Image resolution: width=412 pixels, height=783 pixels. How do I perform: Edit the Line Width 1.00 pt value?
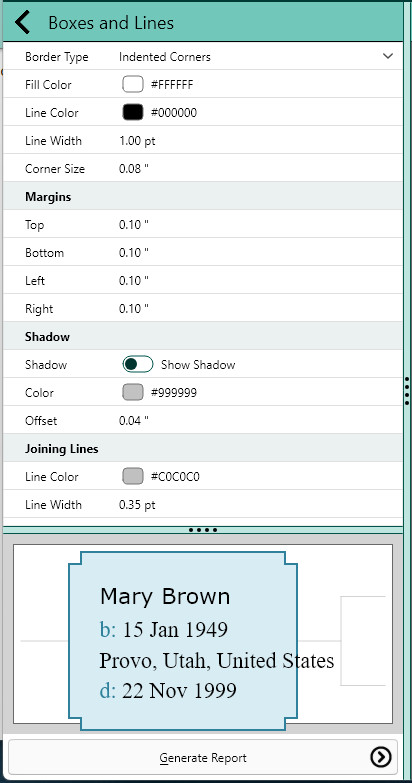[x=137, y=141]
